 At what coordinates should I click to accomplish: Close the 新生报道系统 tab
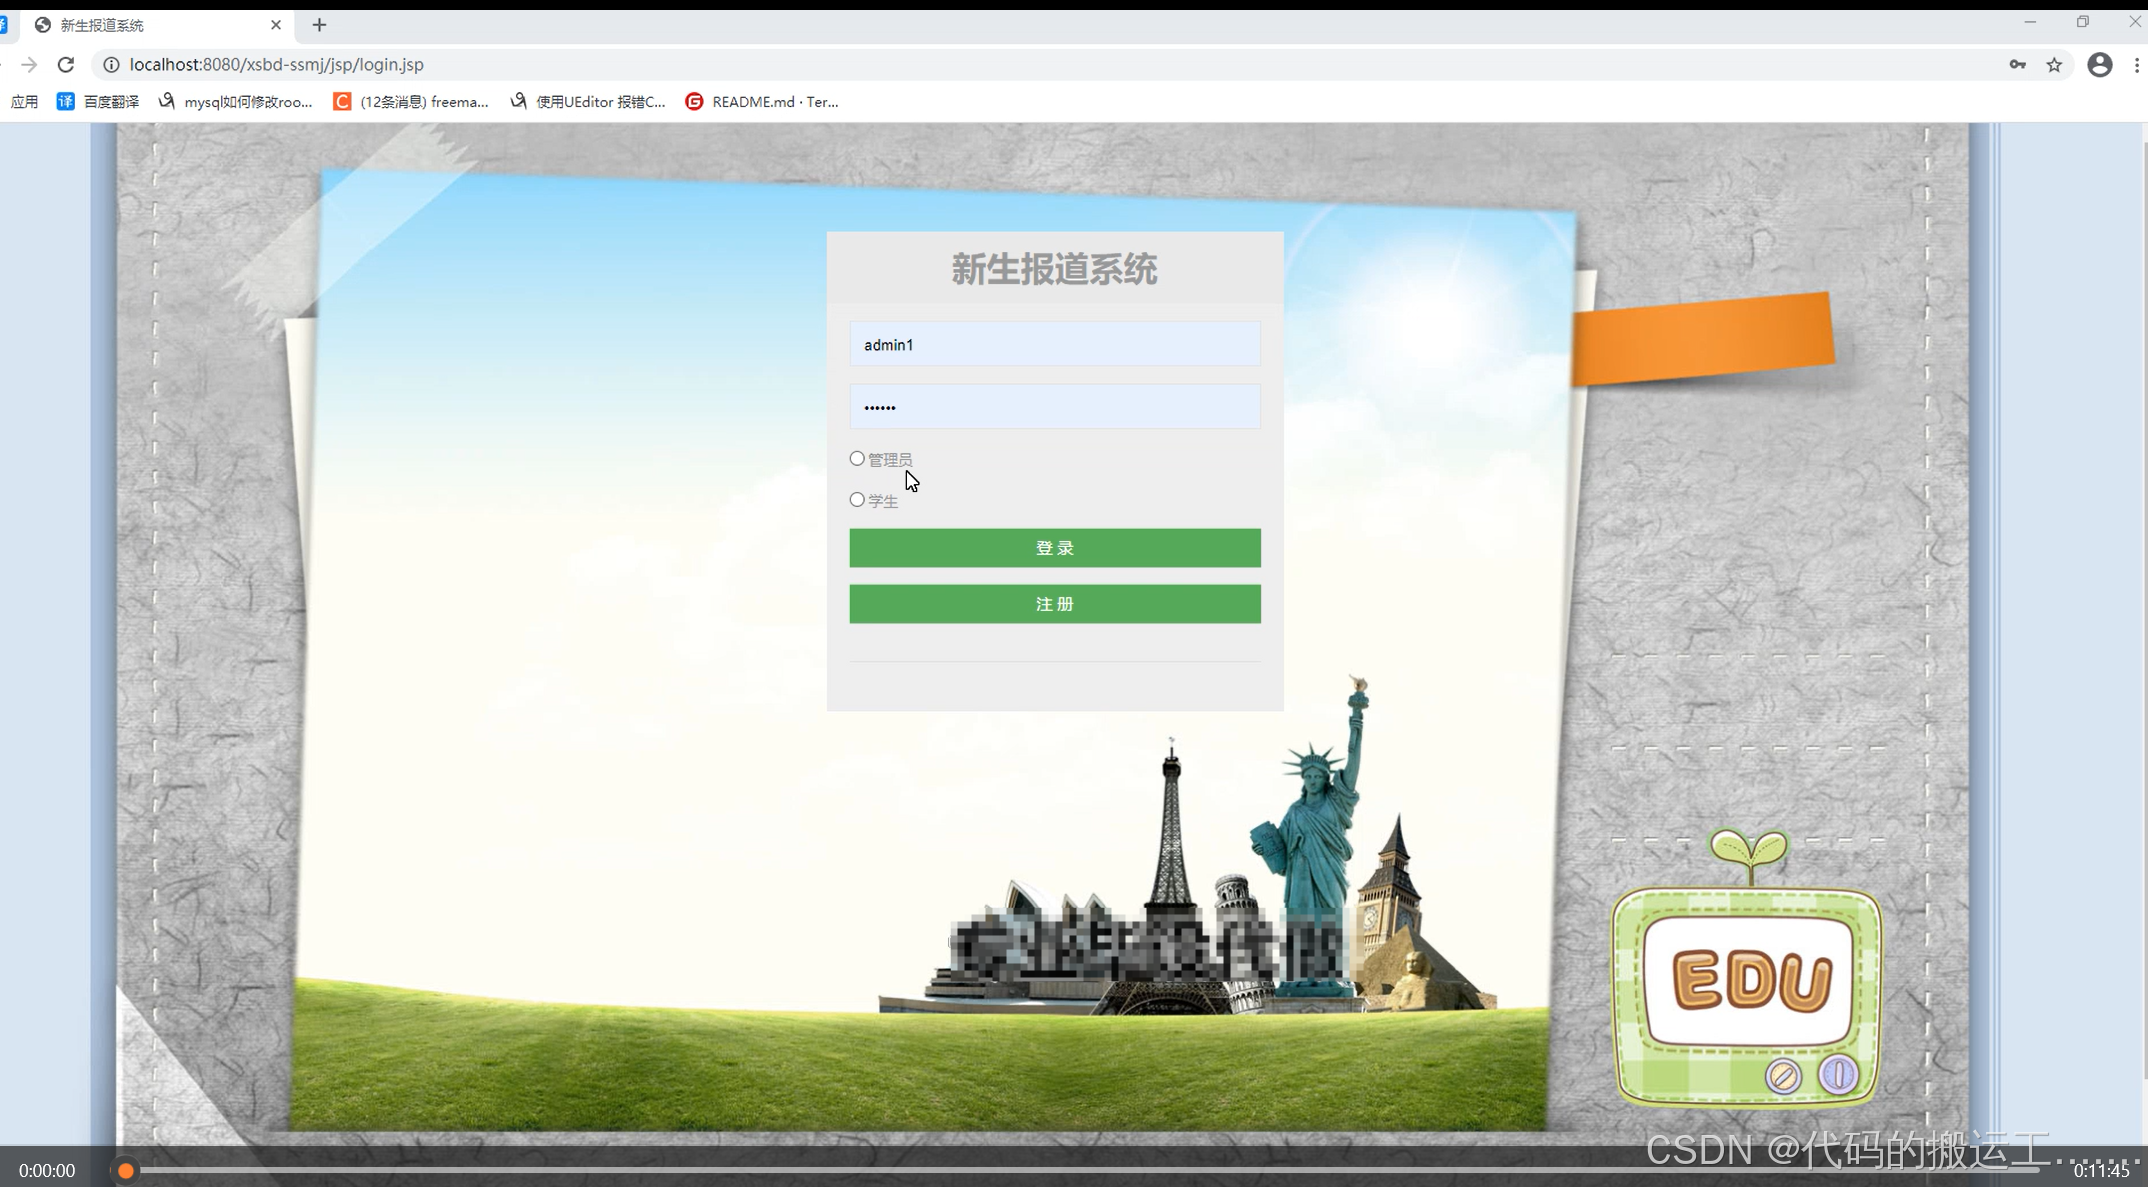click(x=276, y=25)
